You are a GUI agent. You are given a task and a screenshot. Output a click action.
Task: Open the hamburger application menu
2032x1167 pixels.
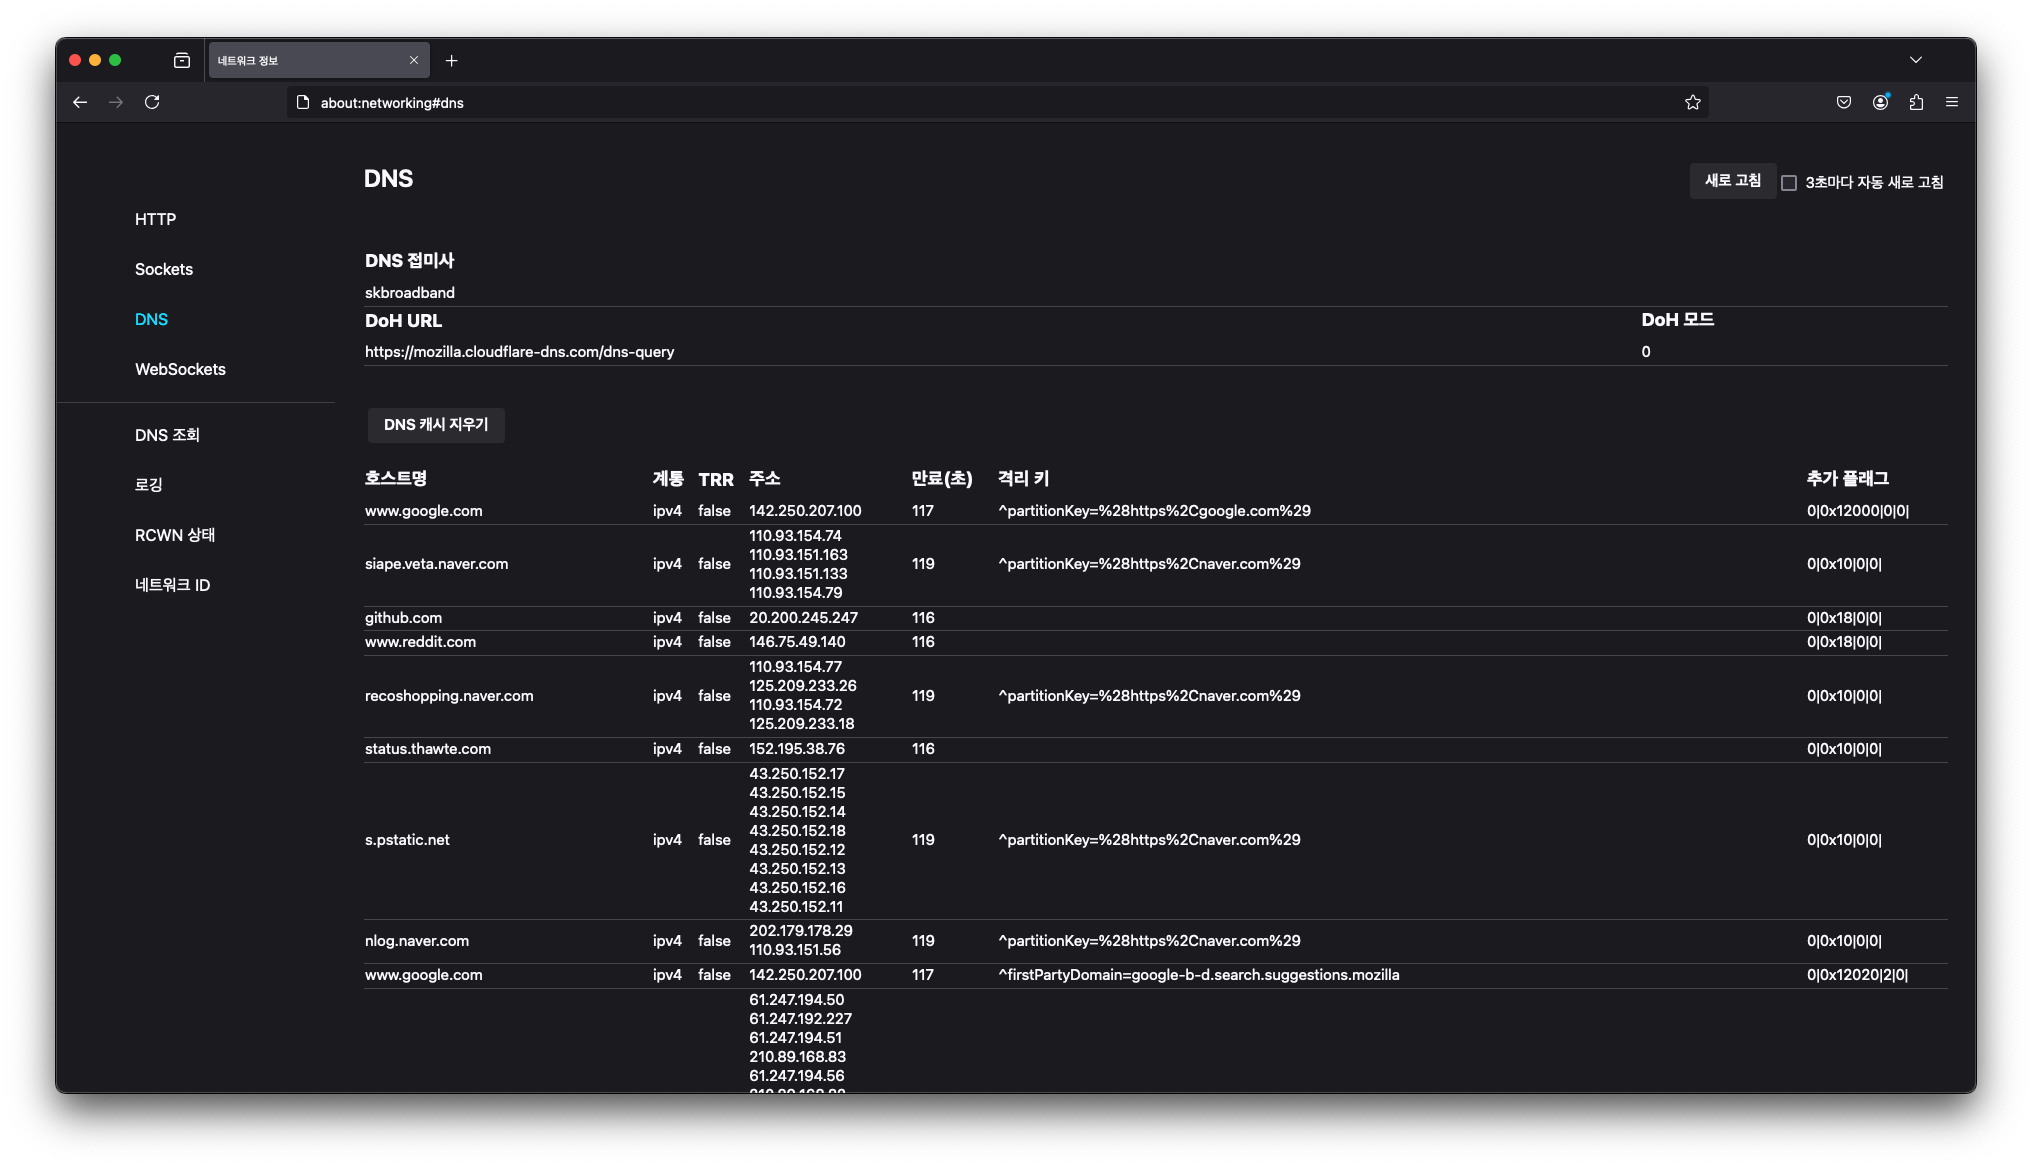1951,102
